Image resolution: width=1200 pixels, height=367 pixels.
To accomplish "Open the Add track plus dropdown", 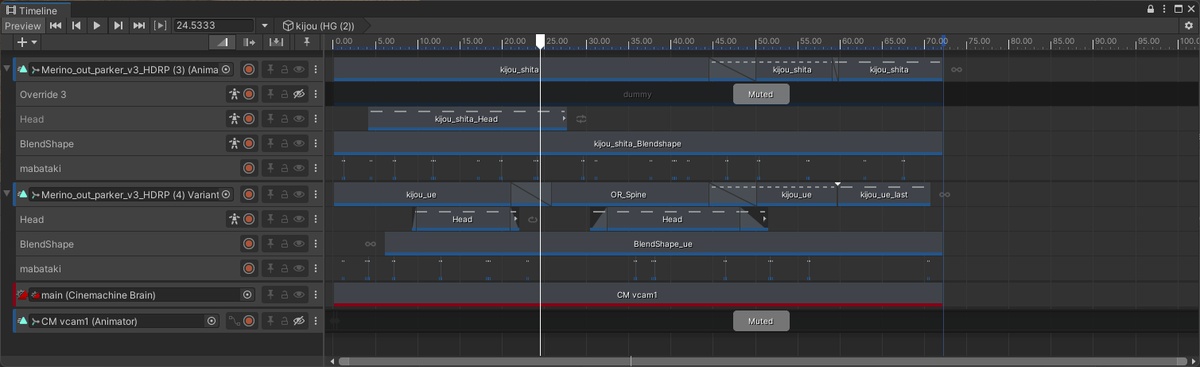I will pyautogui.click(x=27, y=42).
